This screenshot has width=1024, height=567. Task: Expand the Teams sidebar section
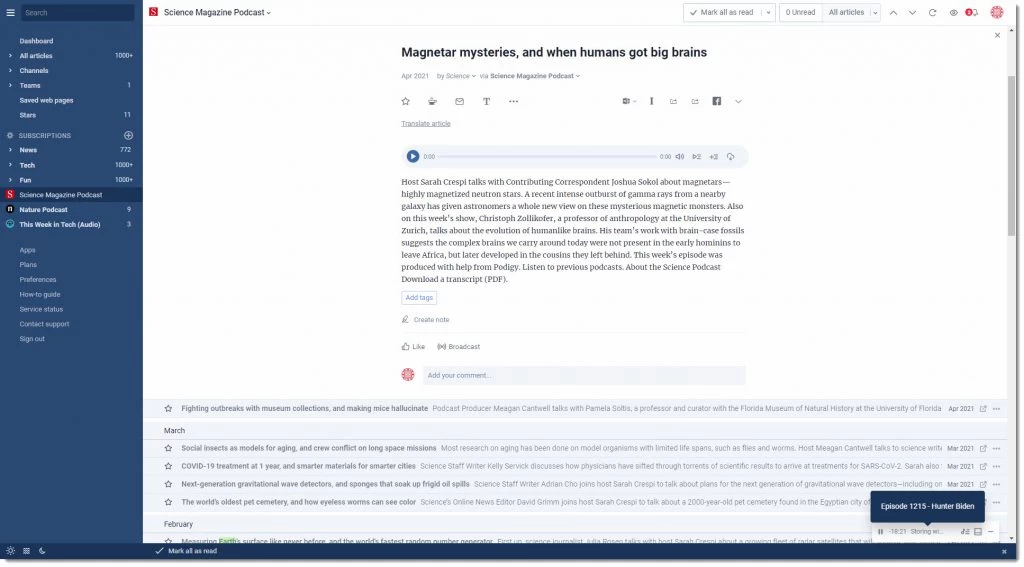10,86
